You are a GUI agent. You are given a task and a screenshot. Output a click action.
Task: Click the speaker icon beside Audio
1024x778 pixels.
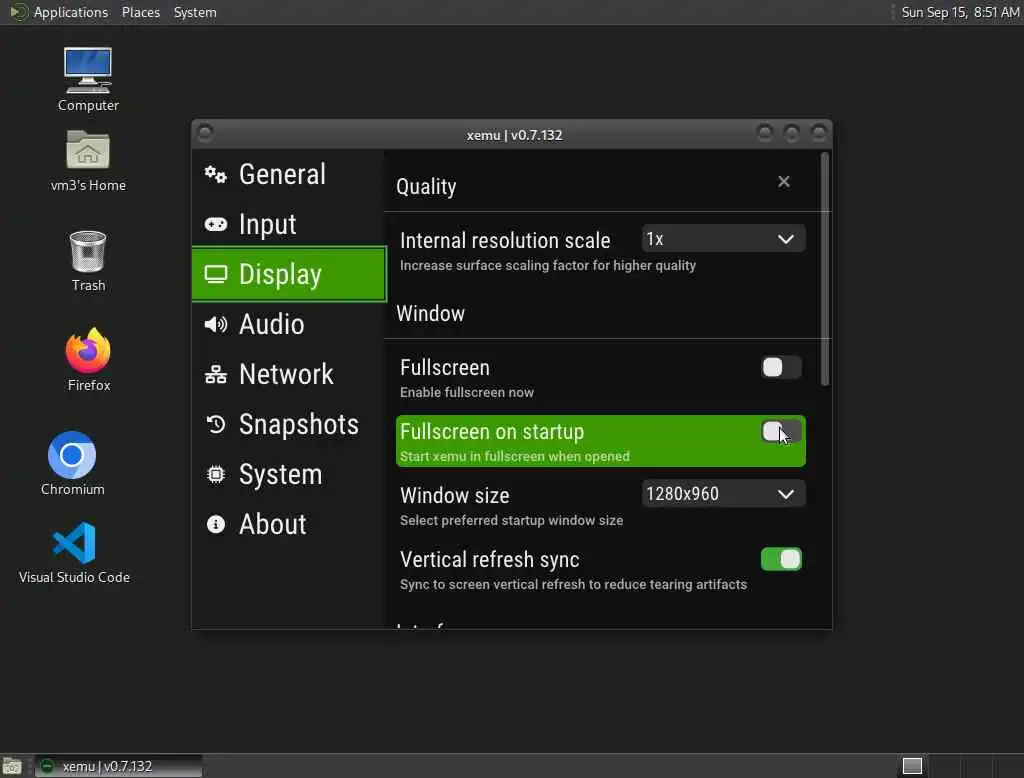pyautogui.click(x=216, y=325)
